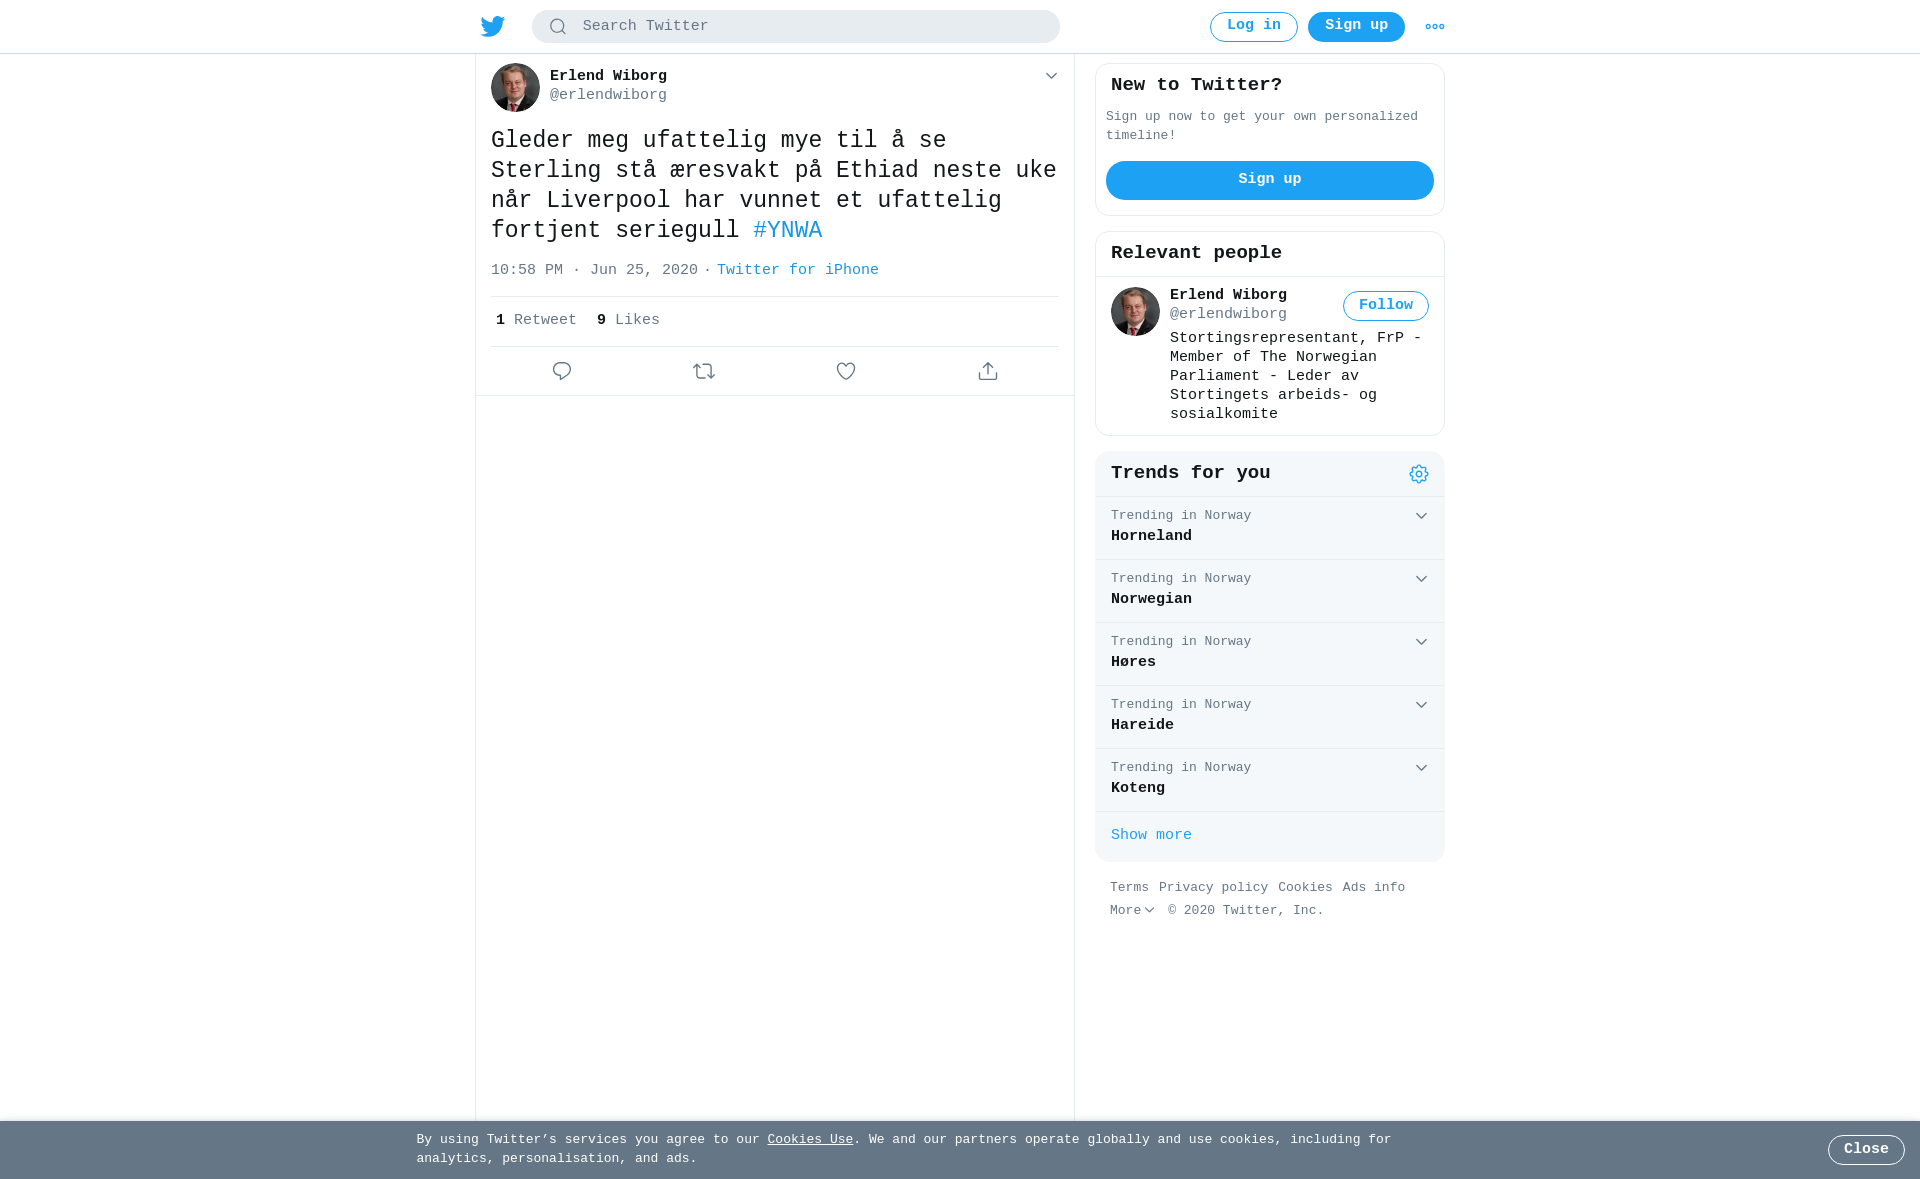
Task: Click the Log in button
Action: (1254, 27)
